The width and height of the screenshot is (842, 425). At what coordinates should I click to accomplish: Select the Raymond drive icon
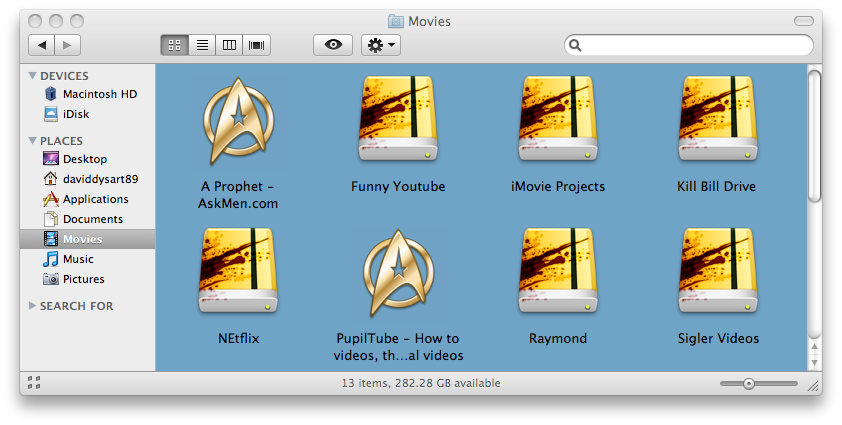558,271
